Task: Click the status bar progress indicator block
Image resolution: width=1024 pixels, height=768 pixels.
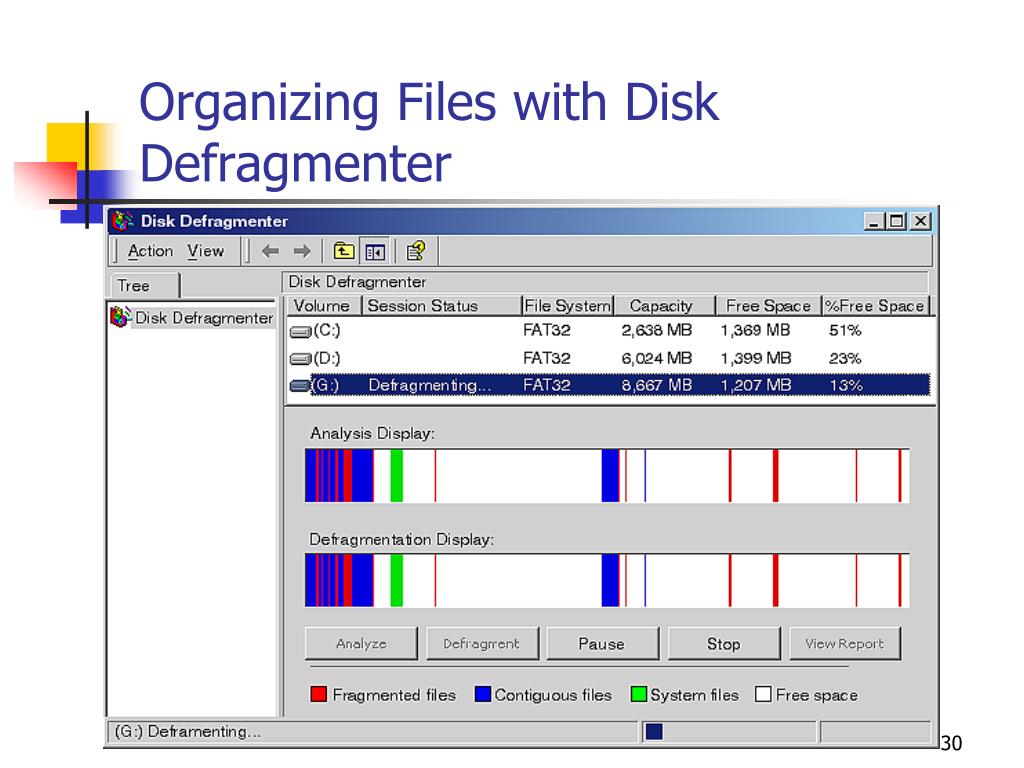Action: point(654,731)
